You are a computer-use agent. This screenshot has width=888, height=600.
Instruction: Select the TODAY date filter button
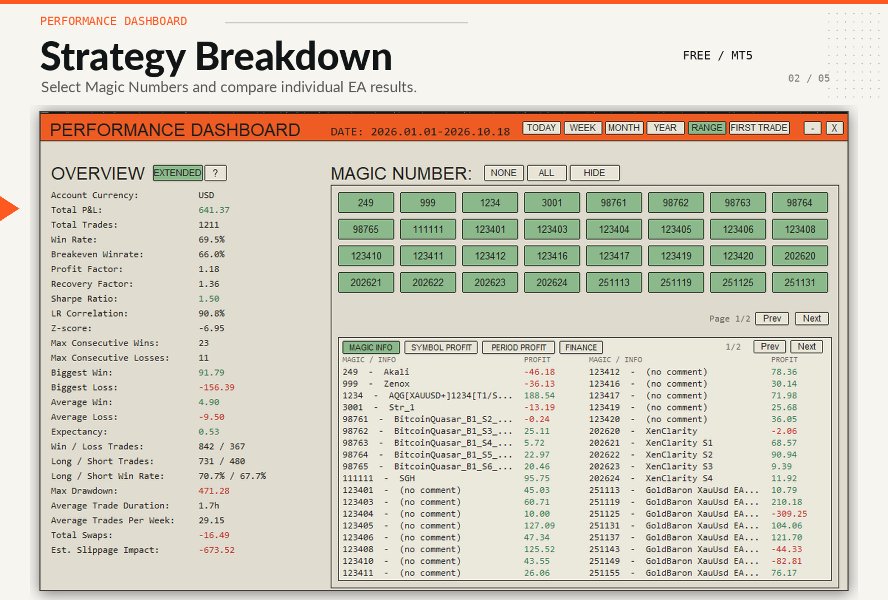[x=541, y=128]
